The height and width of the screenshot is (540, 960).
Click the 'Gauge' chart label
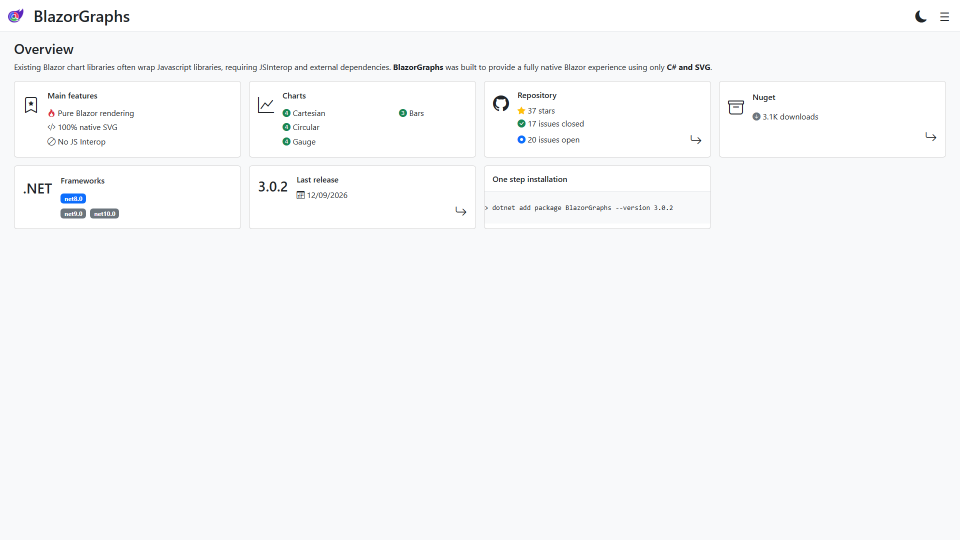point(304,142)
